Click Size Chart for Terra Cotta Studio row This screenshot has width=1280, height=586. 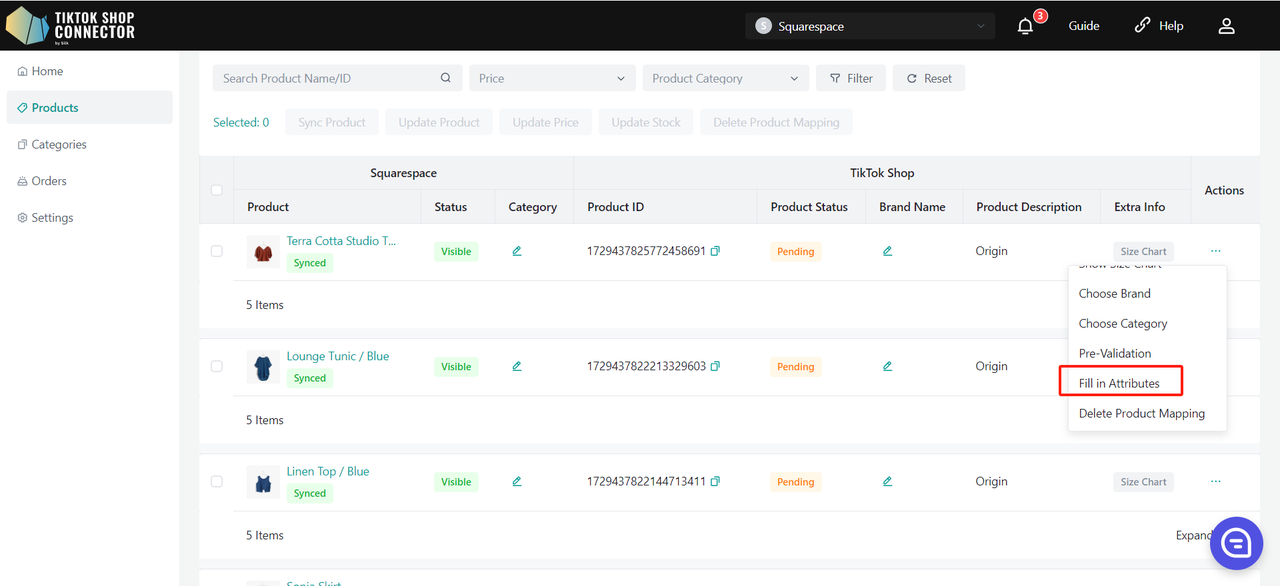[x=1143, y=252]
